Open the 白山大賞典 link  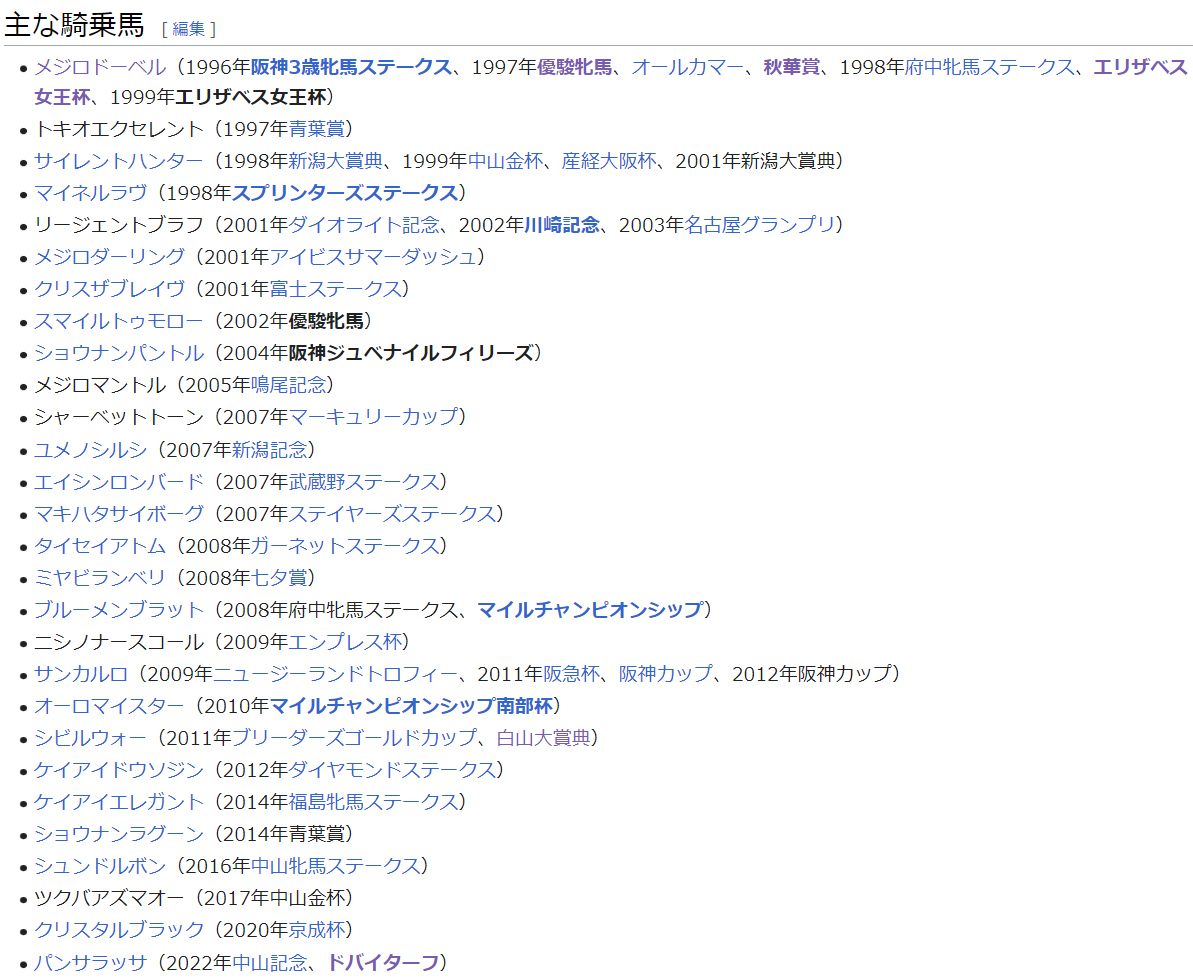[x=543, y=737]
